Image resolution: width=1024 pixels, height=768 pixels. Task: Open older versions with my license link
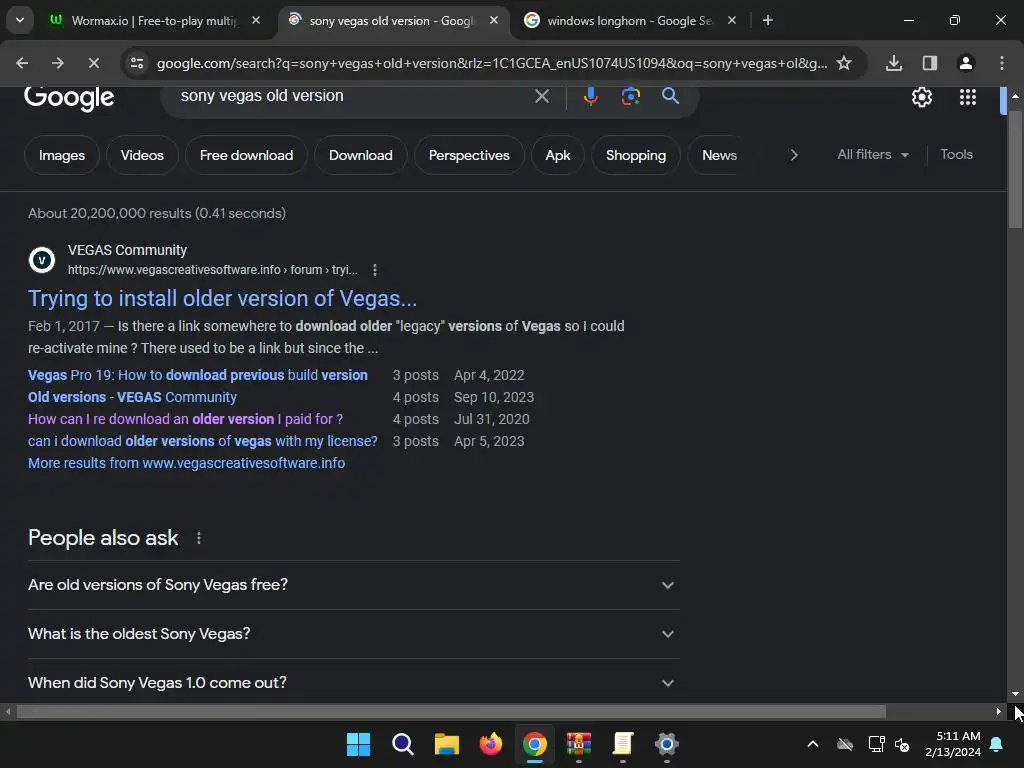[x=202, y=441]
